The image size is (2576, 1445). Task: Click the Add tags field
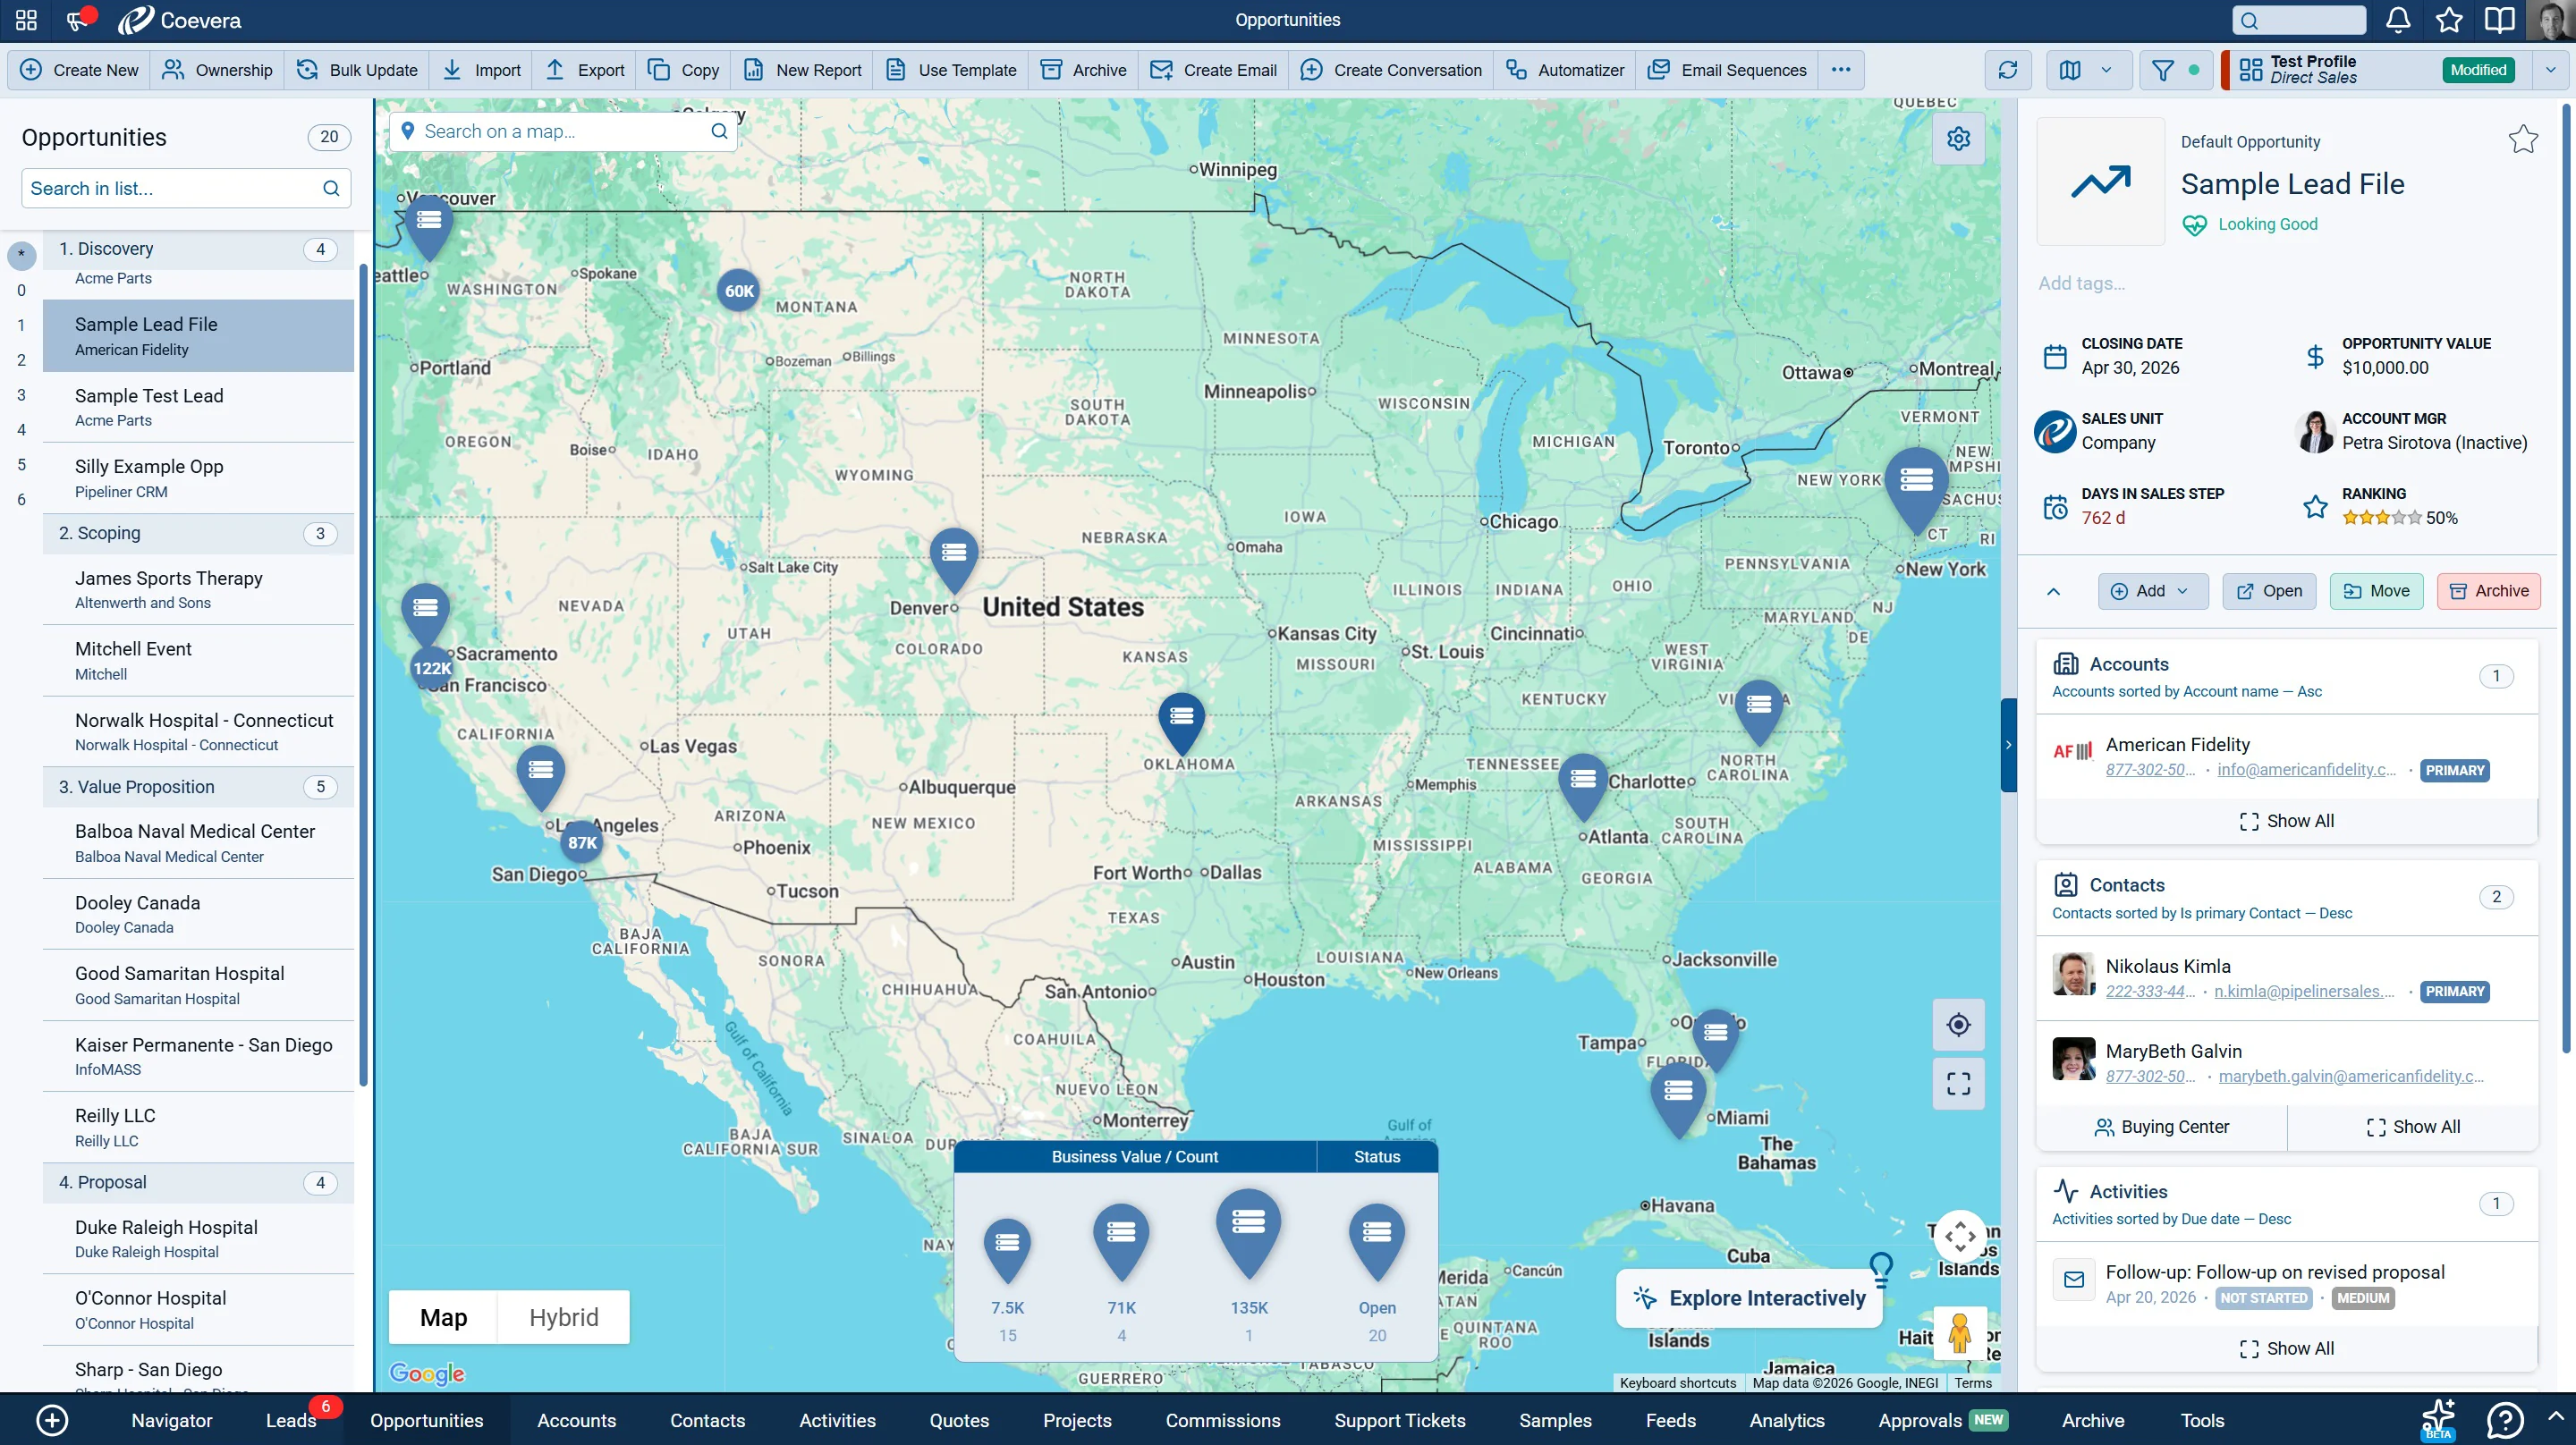coord(2082,283)
